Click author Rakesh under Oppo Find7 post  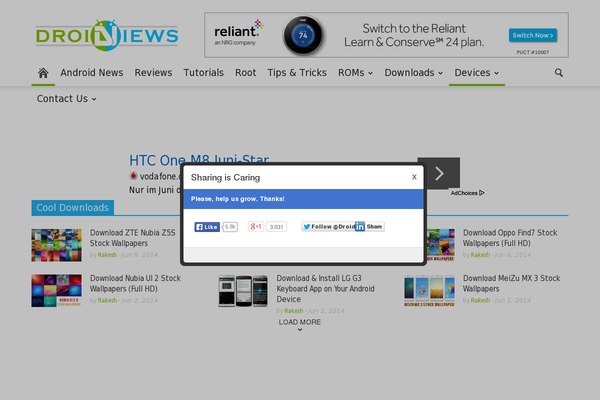coord(480,255)
